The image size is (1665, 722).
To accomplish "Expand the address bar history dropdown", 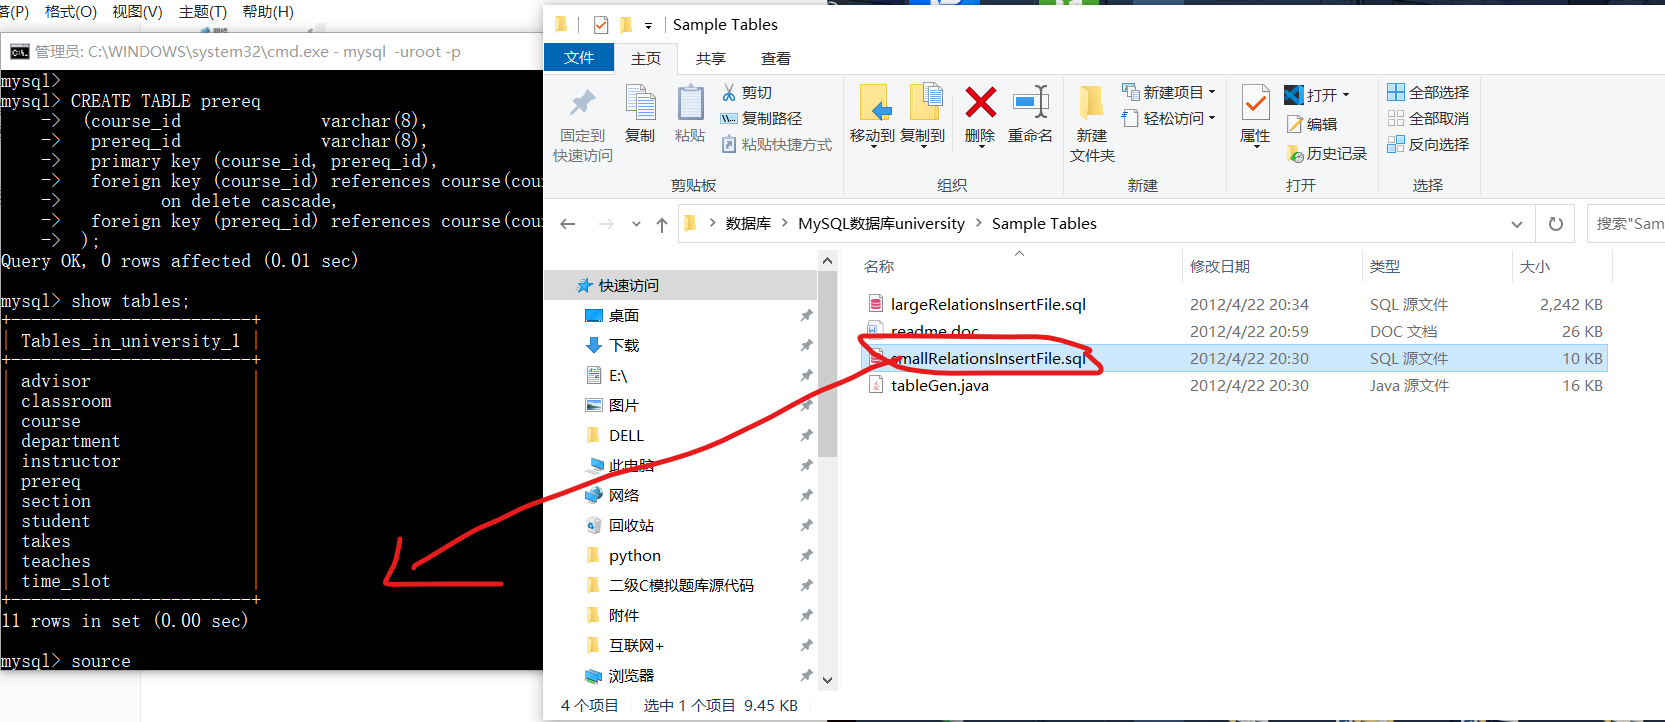I will pyautogui.click(x=1517, y=224).
